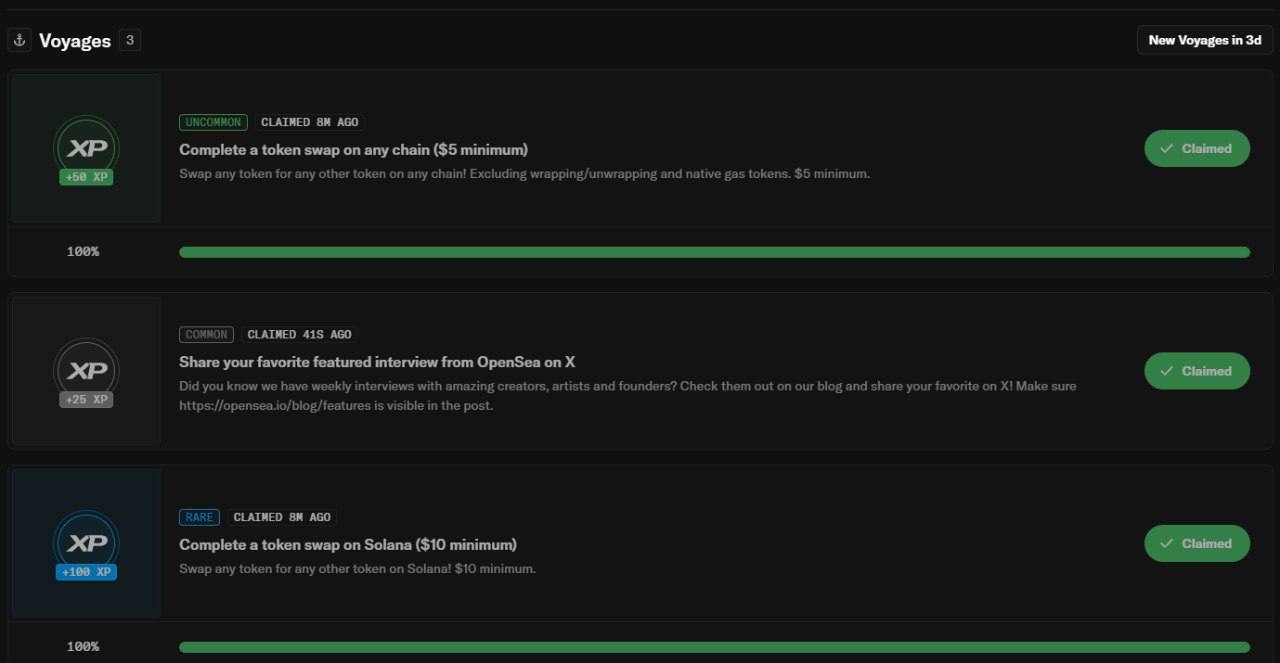
Task: Click the Voyages section heading
Action: tap(75, 40)
